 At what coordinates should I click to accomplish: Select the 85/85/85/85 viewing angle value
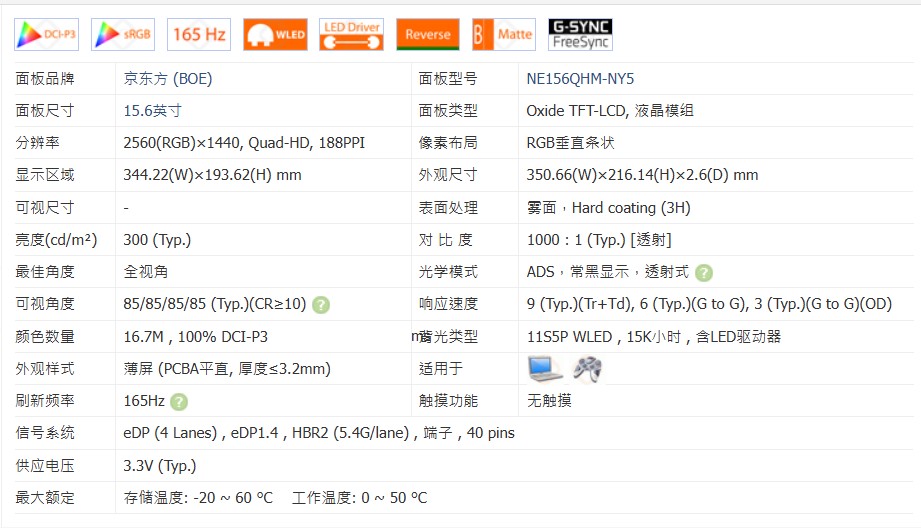point(215,304)
